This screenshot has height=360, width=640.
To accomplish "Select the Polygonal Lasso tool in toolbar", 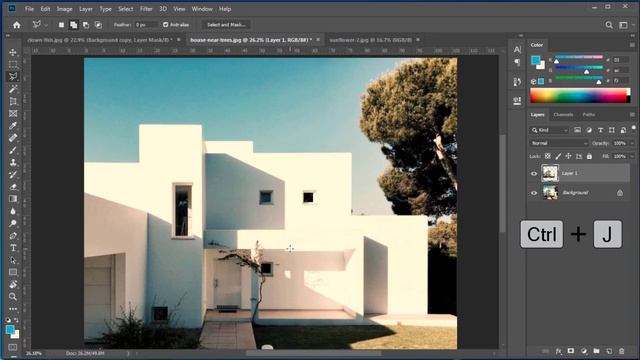I will 13,77.
